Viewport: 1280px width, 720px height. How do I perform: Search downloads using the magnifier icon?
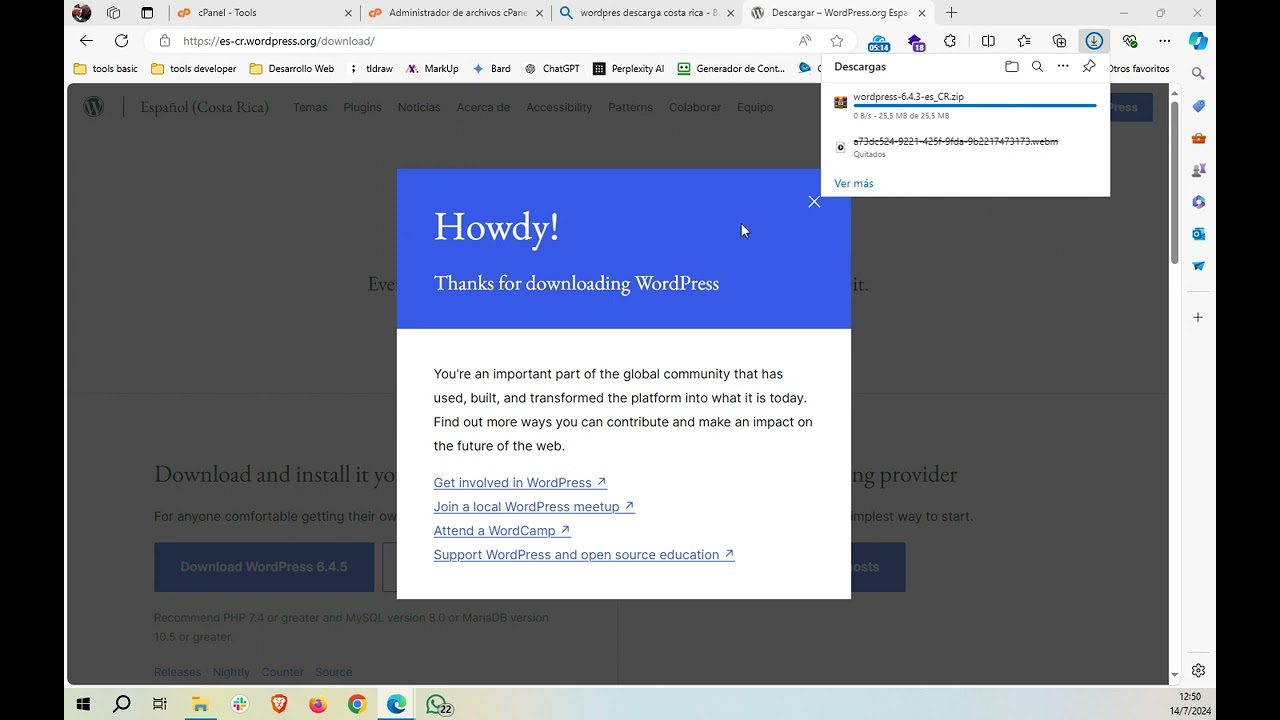1037,67
